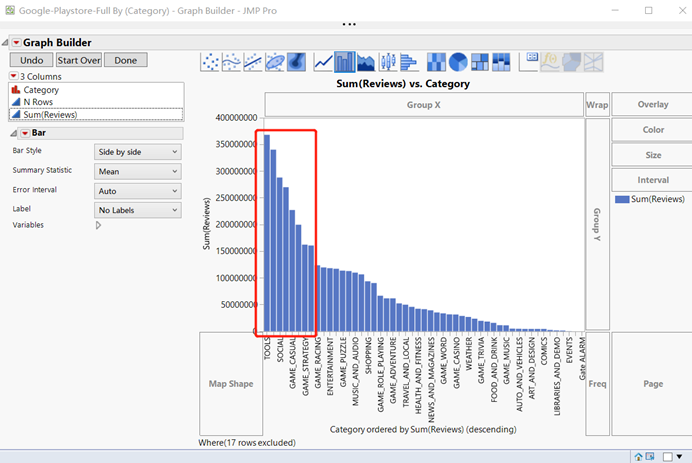Open the Error Interval dropdown
This screenshot has height=463, width=692.
[138, 191]
